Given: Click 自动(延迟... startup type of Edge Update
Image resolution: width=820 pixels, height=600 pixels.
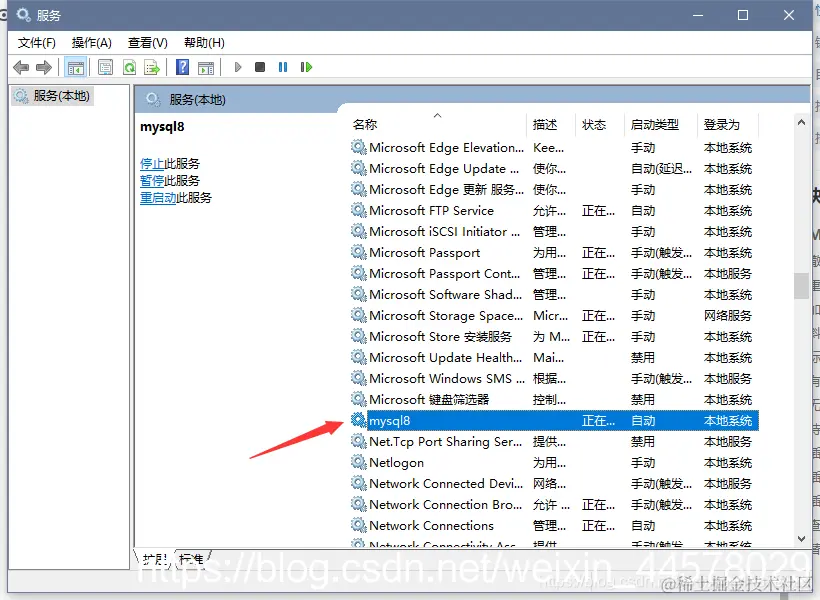Looking at the screenshot, I should click(x=661, y=168).
